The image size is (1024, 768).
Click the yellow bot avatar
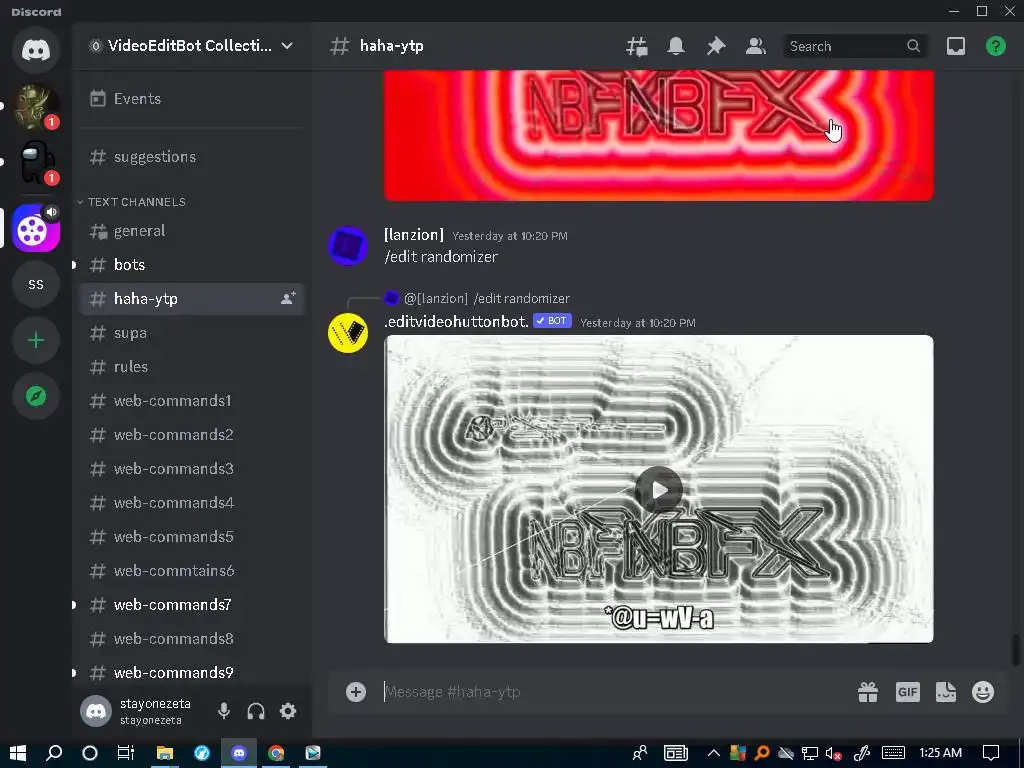[347, 332]
